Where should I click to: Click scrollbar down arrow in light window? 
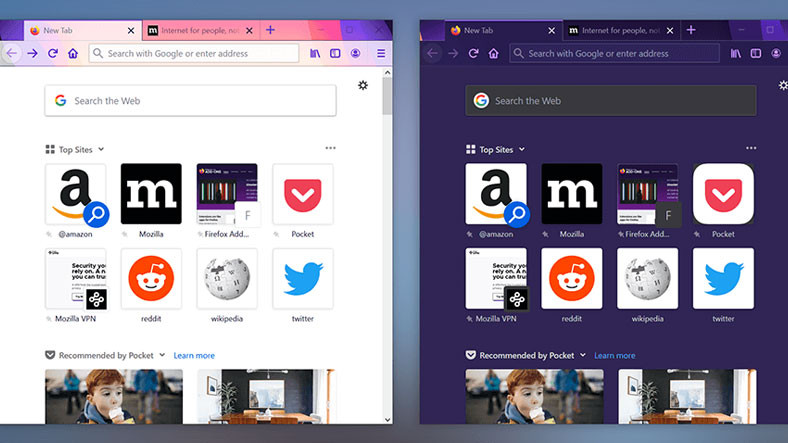[387, 419]
